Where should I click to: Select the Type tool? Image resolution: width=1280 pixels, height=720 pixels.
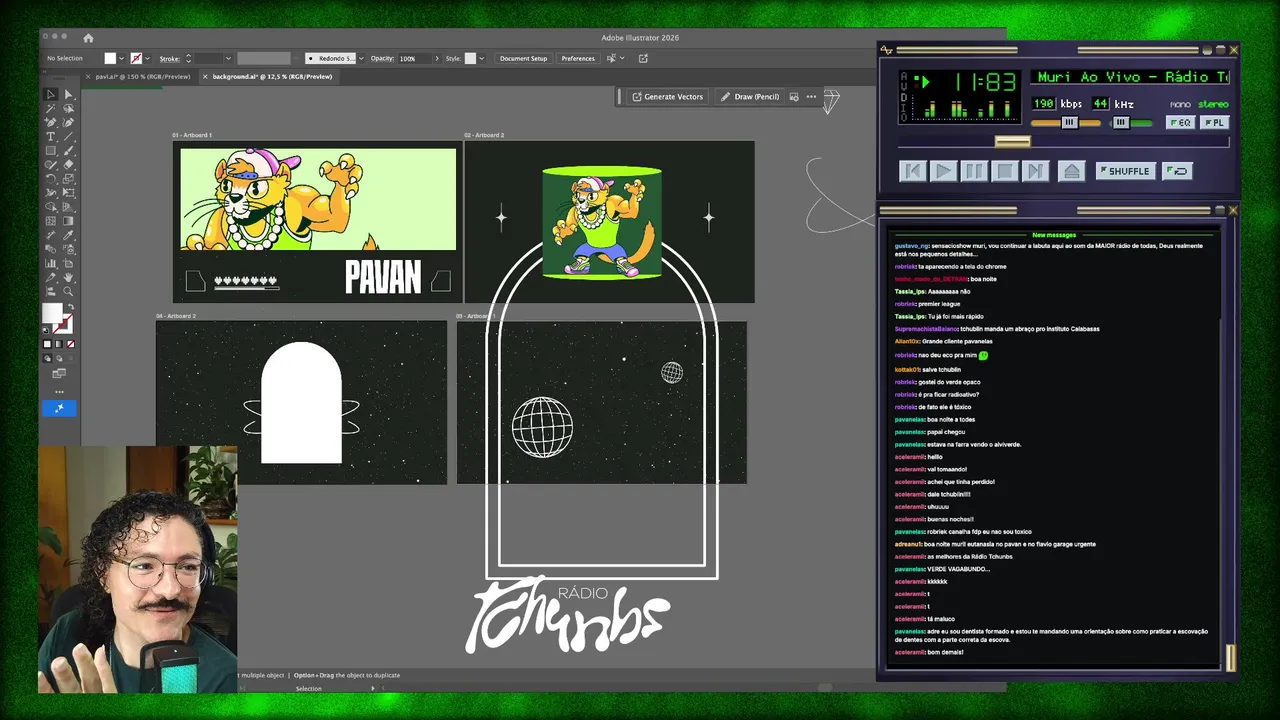coord(50,135)
